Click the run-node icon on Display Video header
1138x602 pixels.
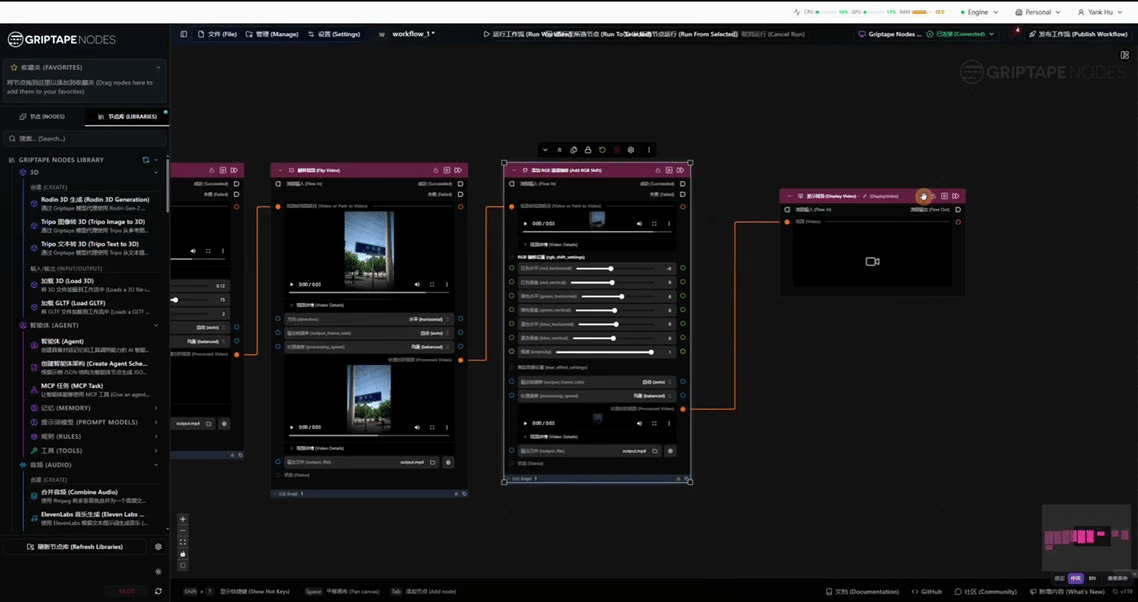point(944,196)
